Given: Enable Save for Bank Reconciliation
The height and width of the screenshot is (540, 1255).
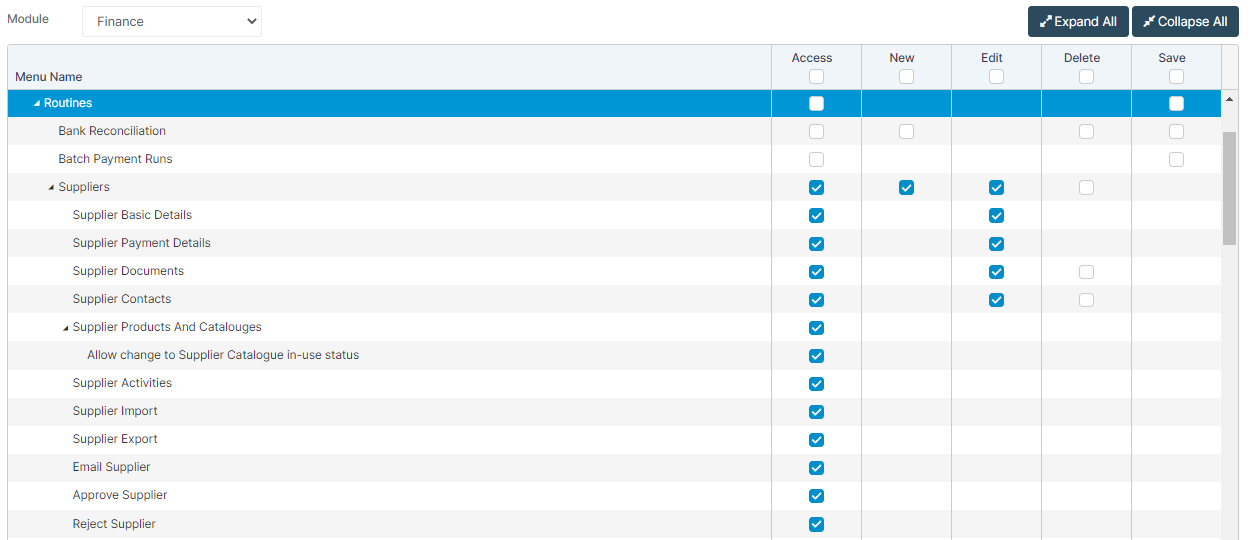Looking at the screenshot, I should click(1176, 131).
